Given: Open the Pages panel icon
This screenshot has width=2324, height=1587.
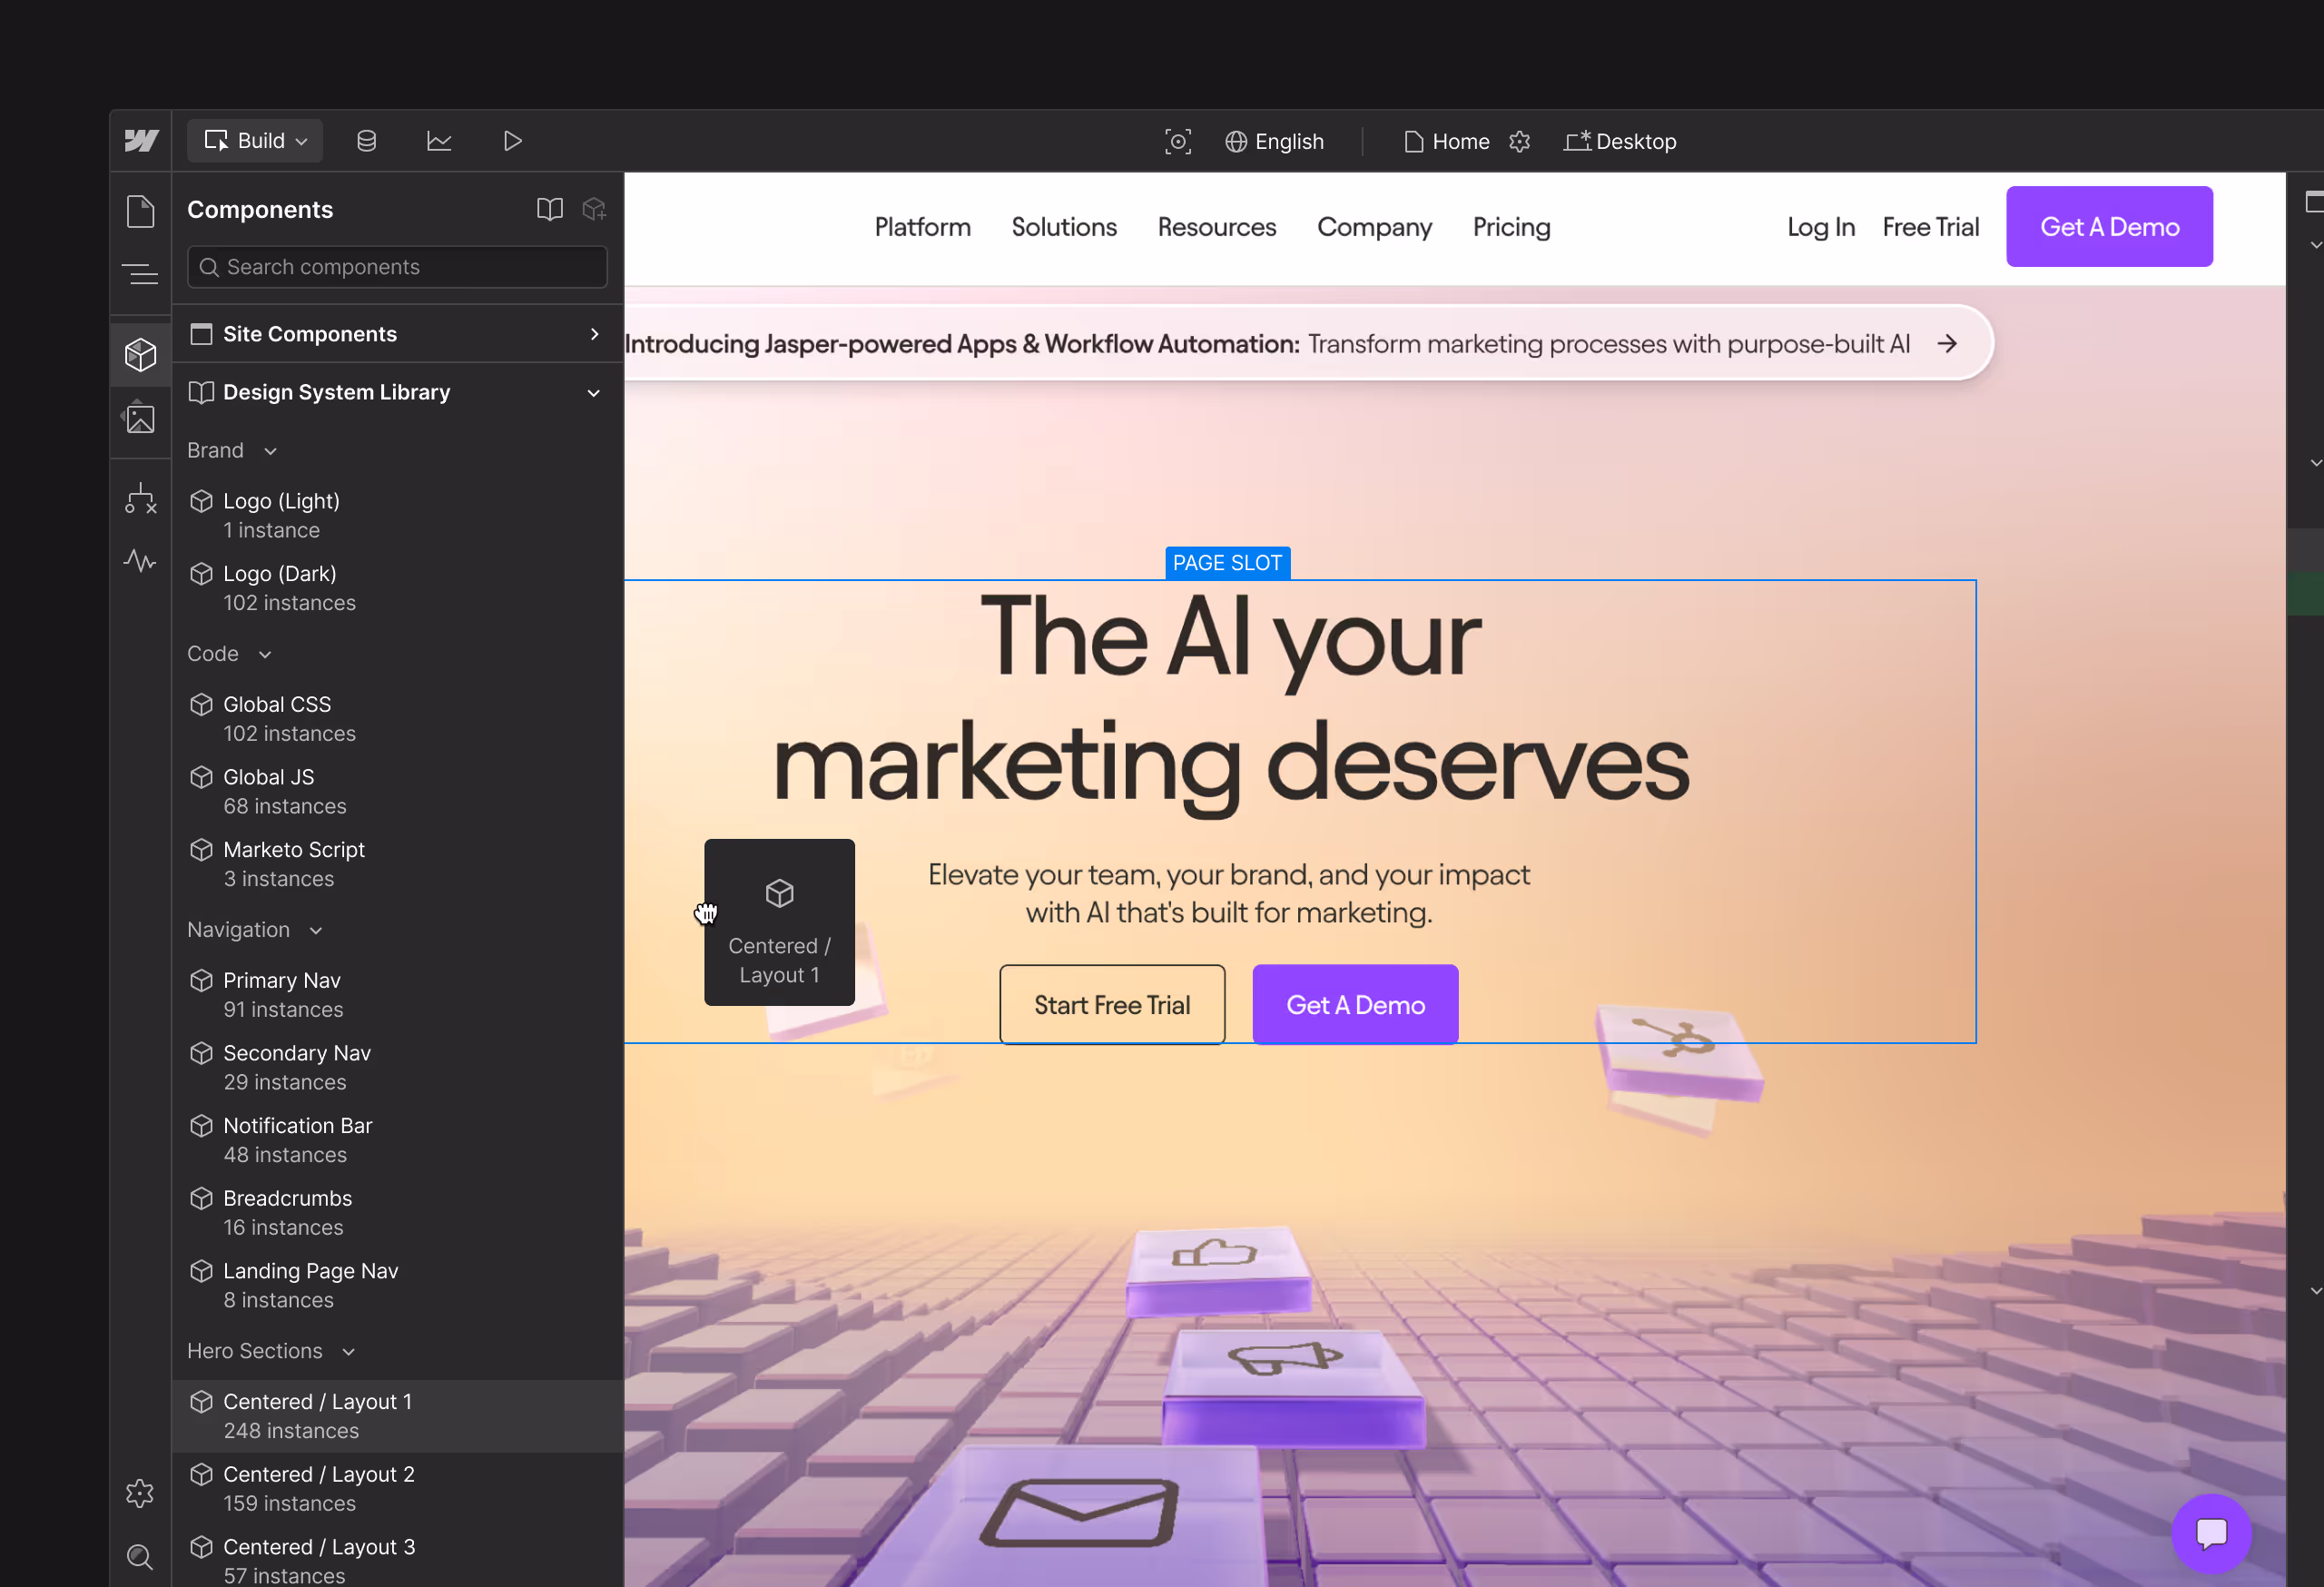Looking at the screenshot, I should (x=140, y=211).
